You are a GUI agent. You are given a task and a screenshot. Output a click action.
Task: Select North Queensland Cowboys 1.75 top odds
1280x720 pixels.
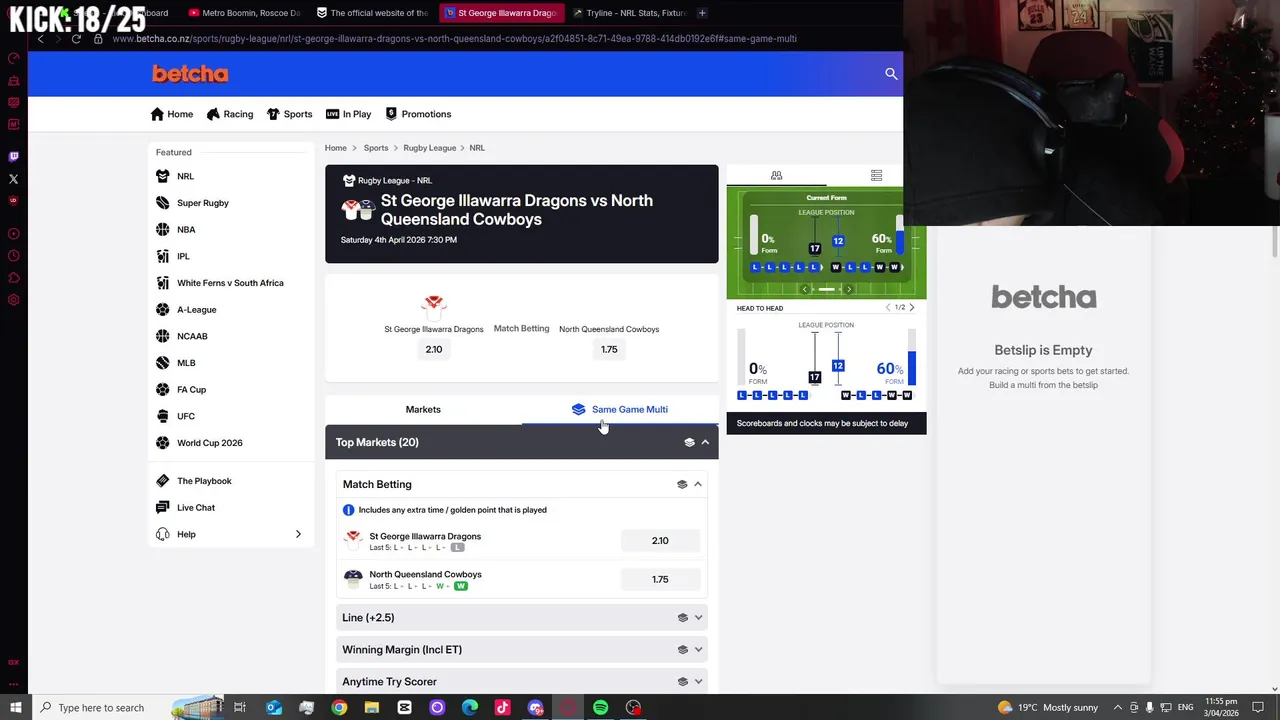609,349
